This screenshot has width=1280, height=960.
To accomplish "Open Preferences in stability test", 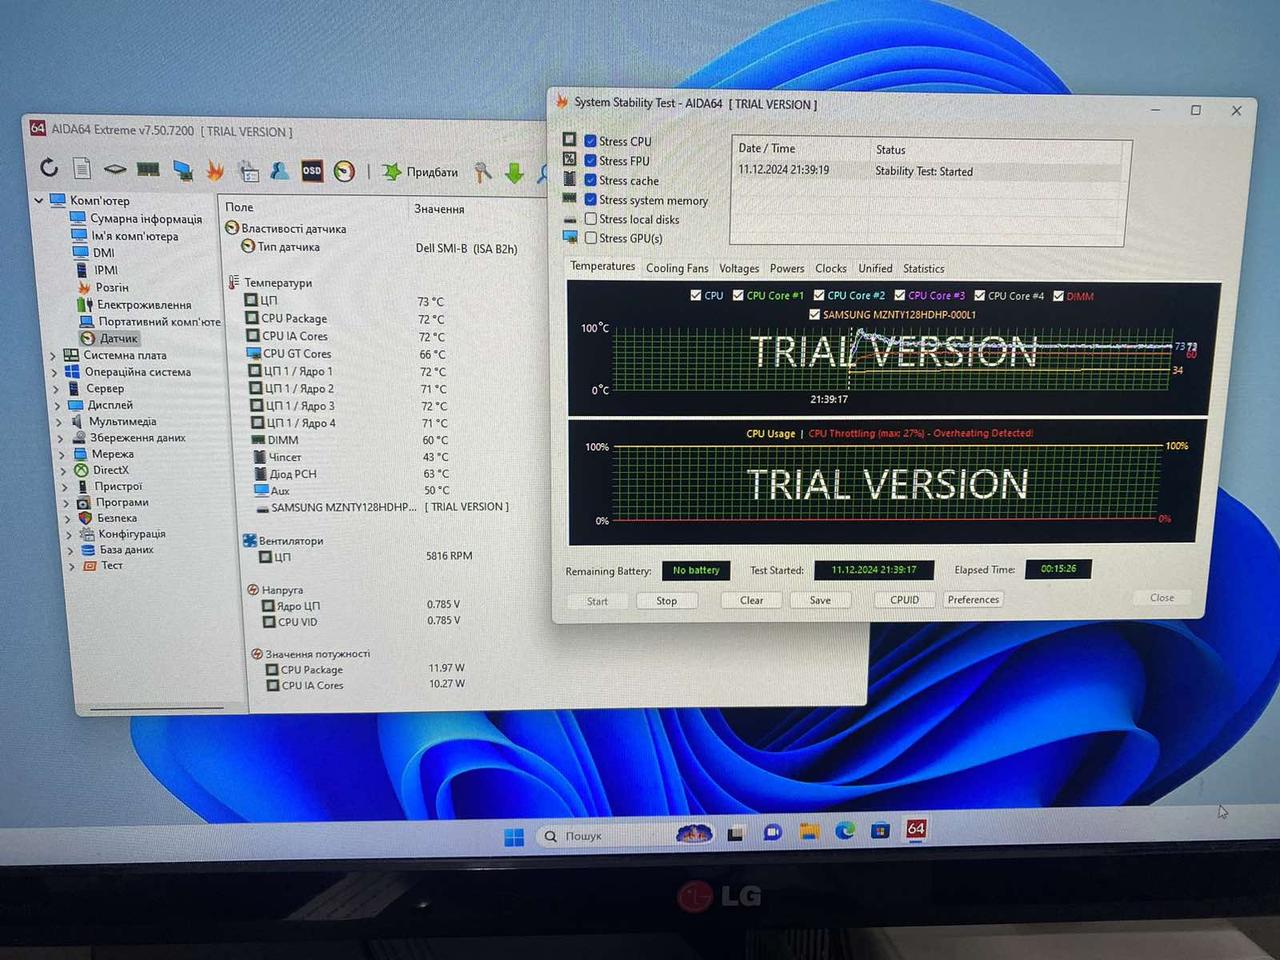I will [973, 600].
